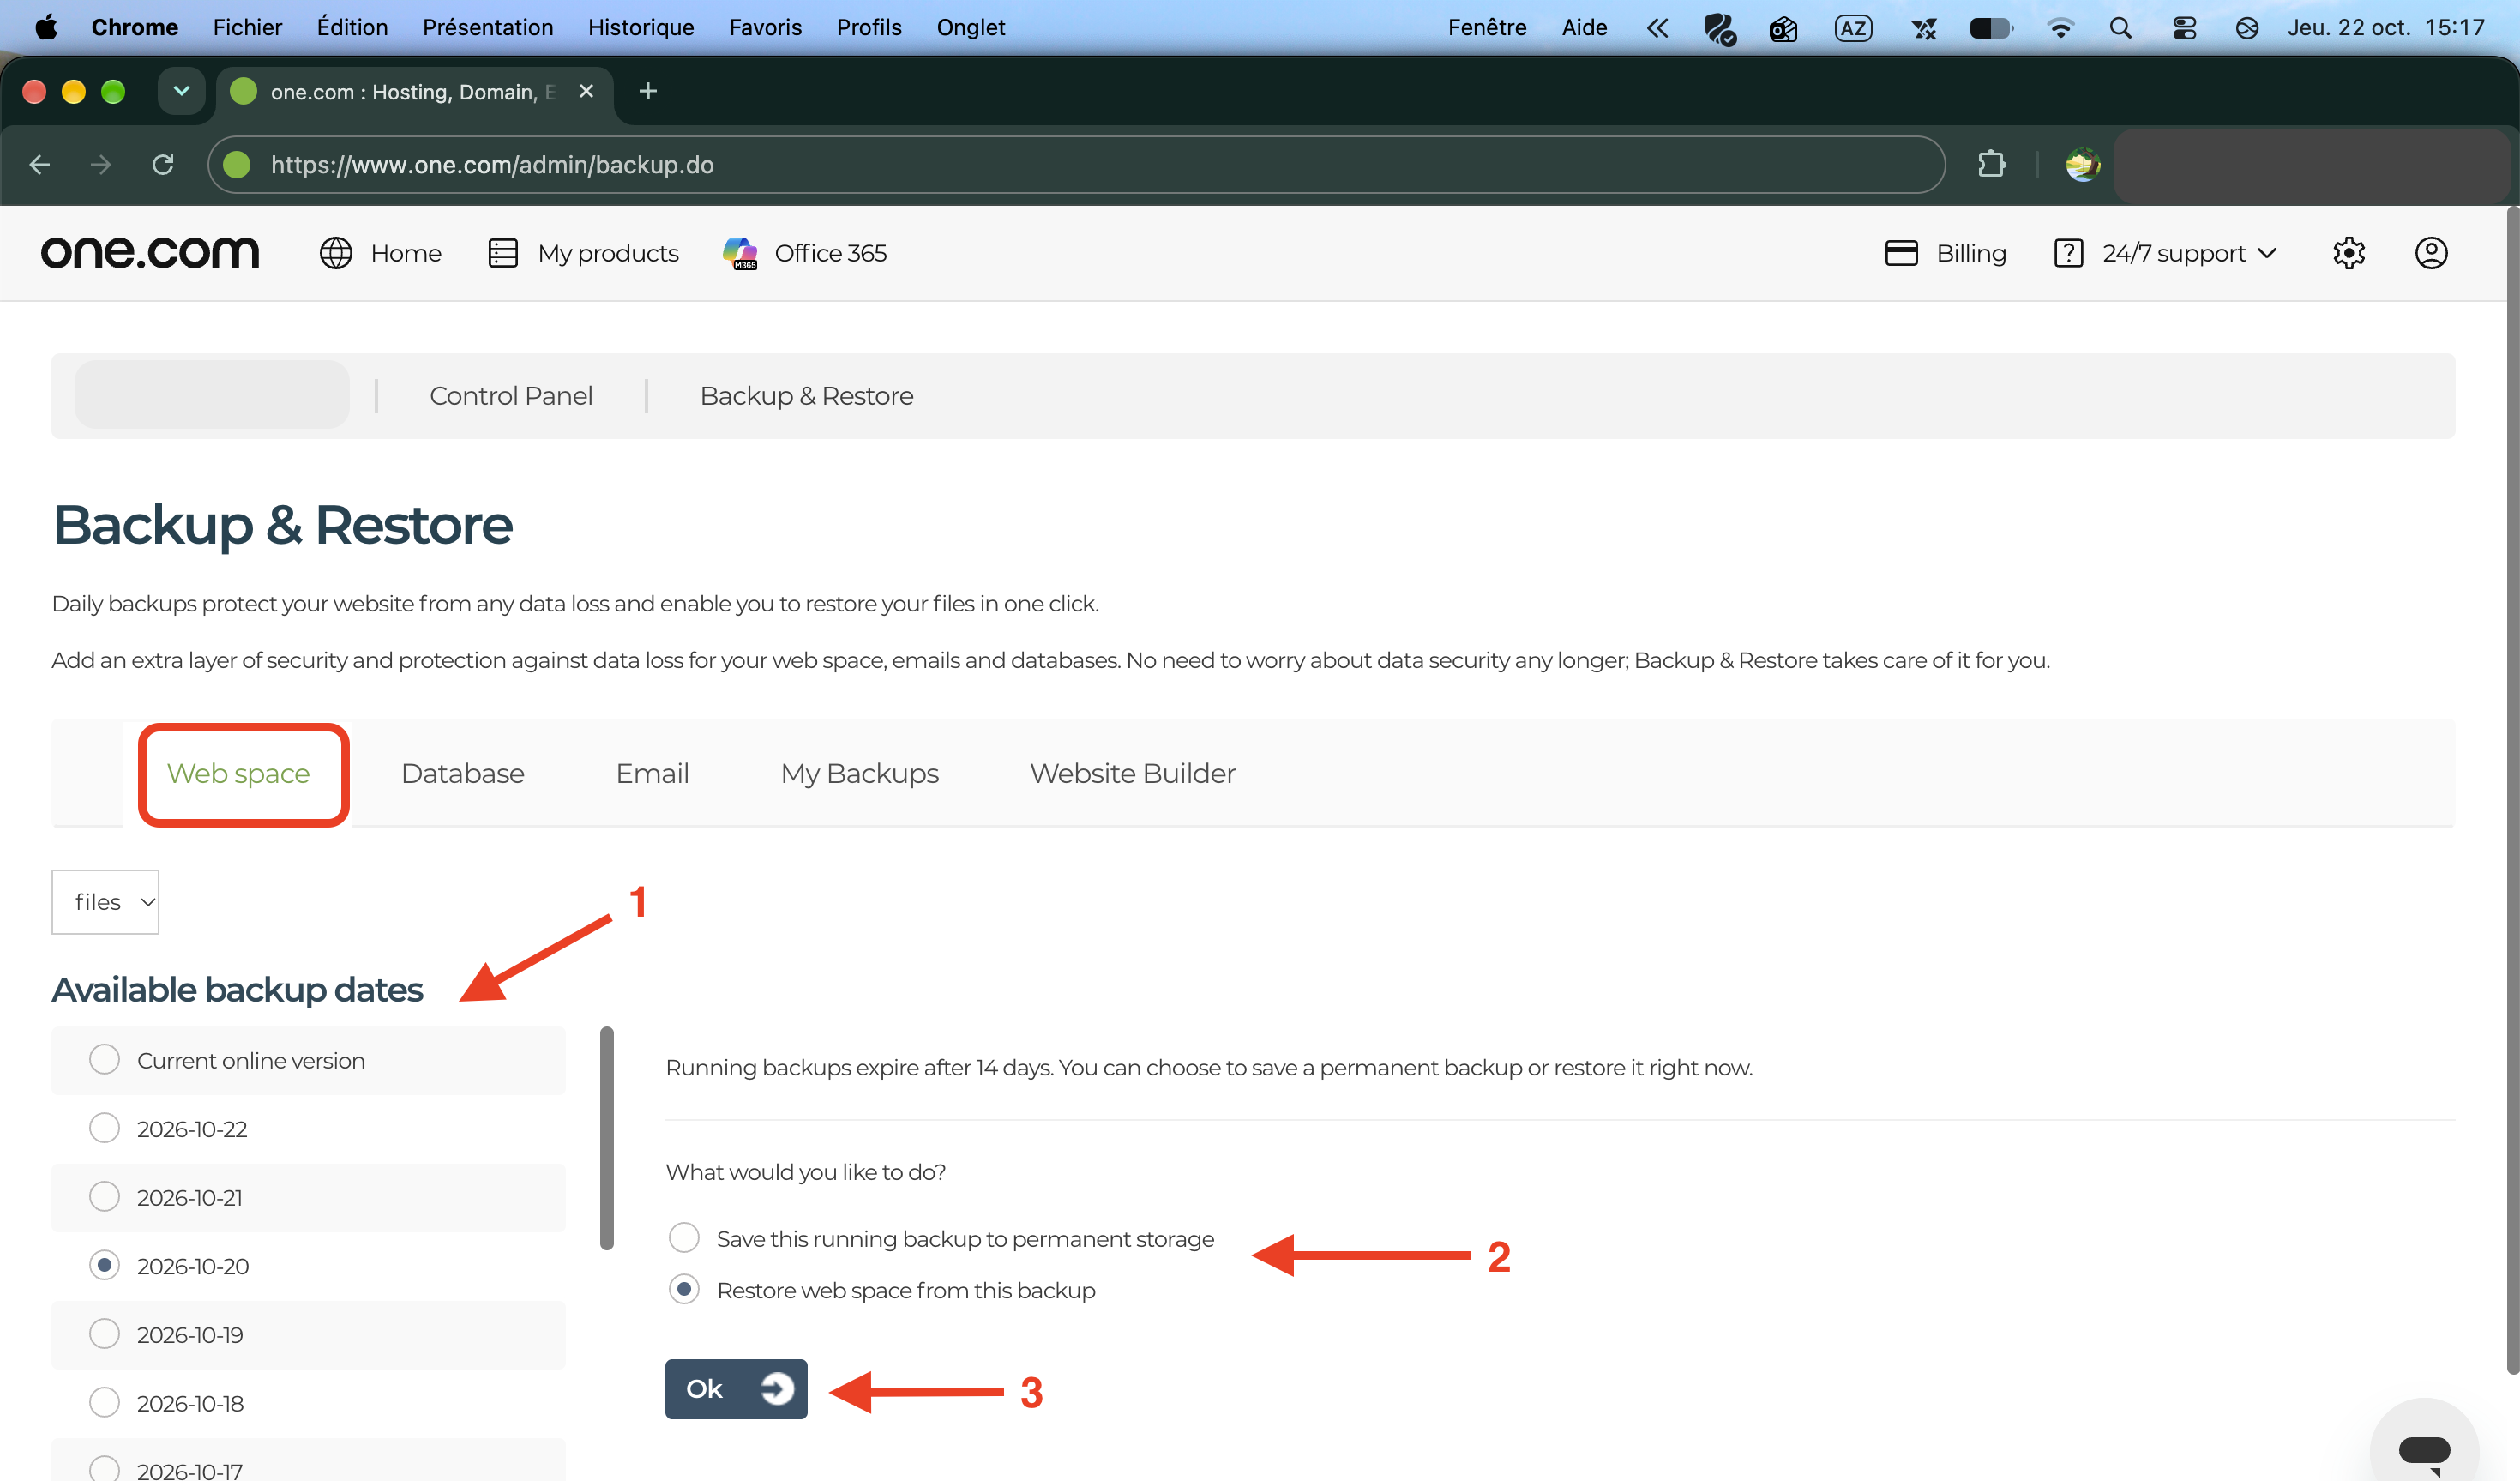
Task: Click the arrow icon on Ok button
Action: [x=777, y=1388]
